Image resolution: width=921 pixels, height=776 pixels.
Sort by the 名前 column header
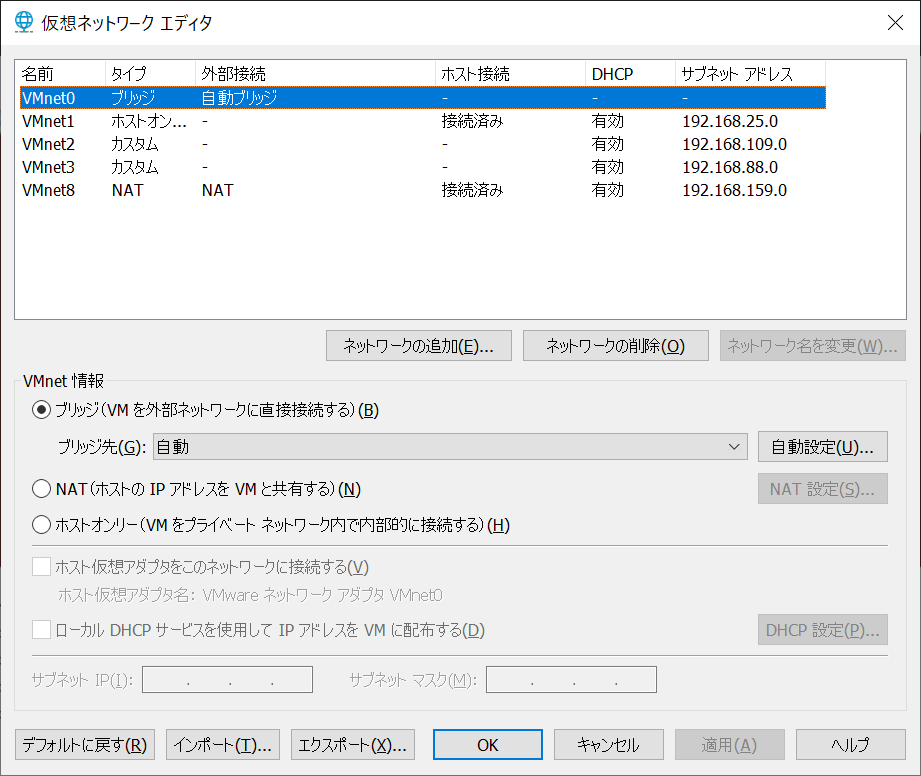[60, 73]
